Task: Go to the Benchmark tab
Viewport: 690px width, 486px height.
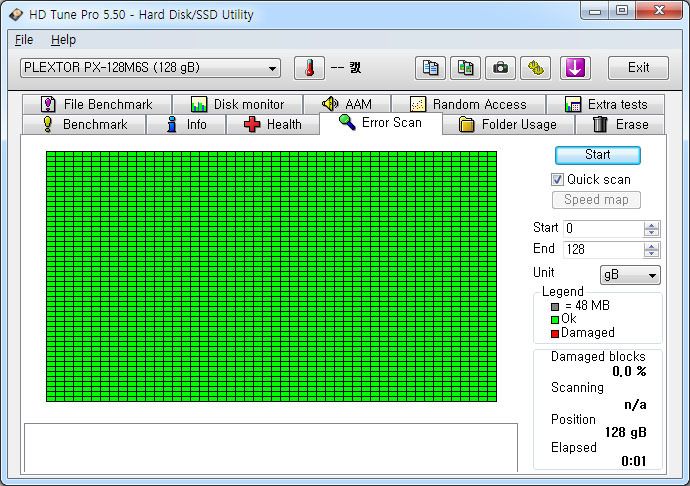Action: click(84, 125)
